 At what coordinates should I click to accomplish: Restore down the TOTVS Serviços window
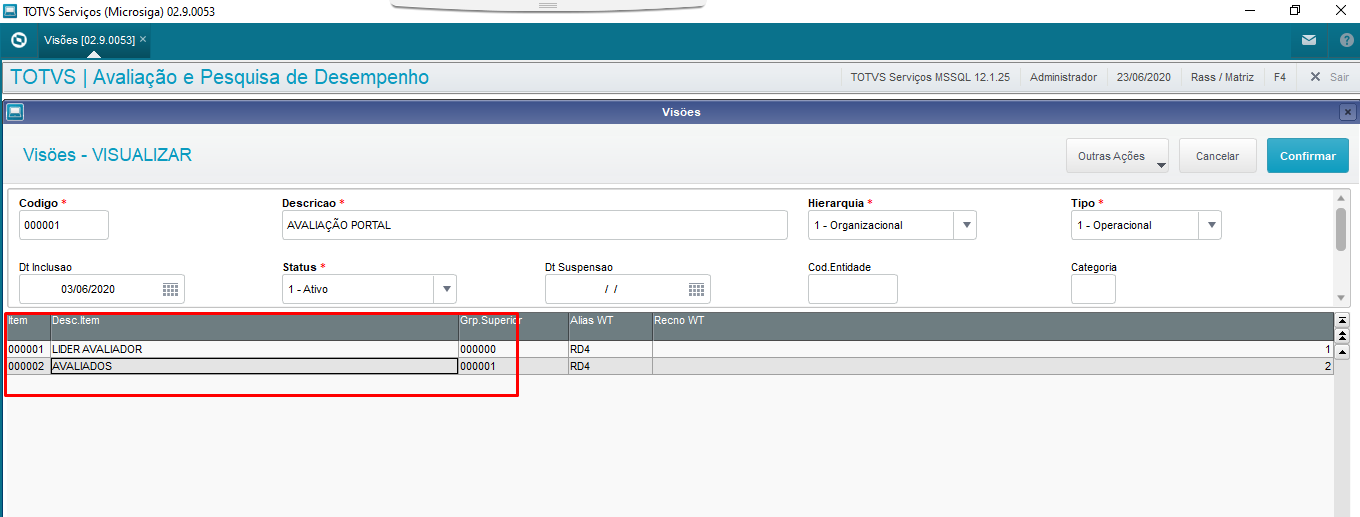(1295, 10)
